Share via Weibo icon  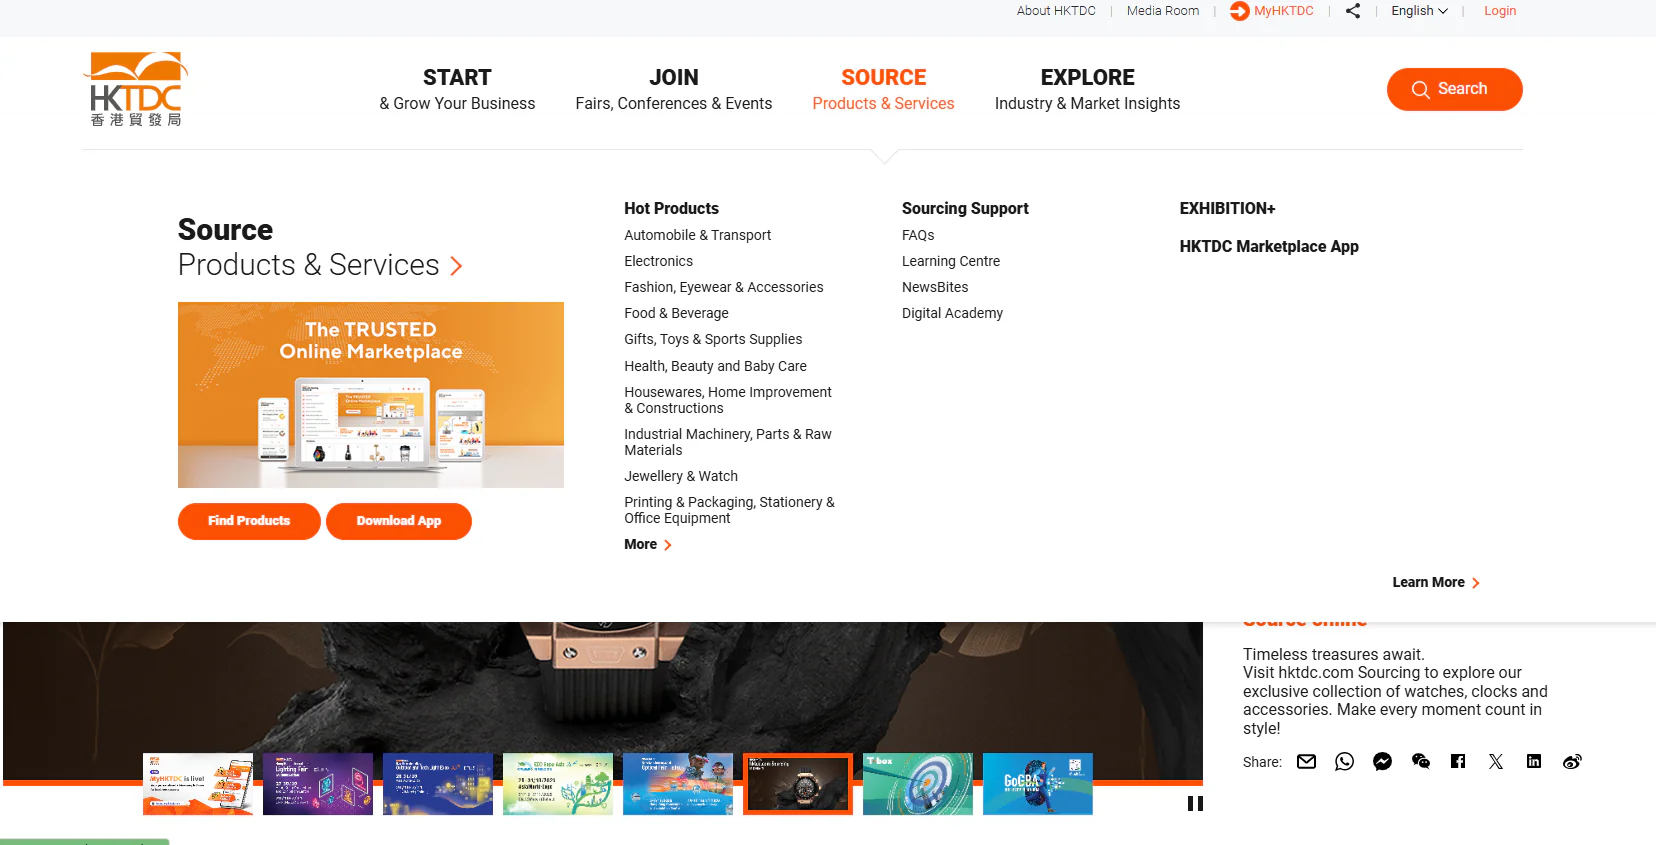[x=1572, y=762]
